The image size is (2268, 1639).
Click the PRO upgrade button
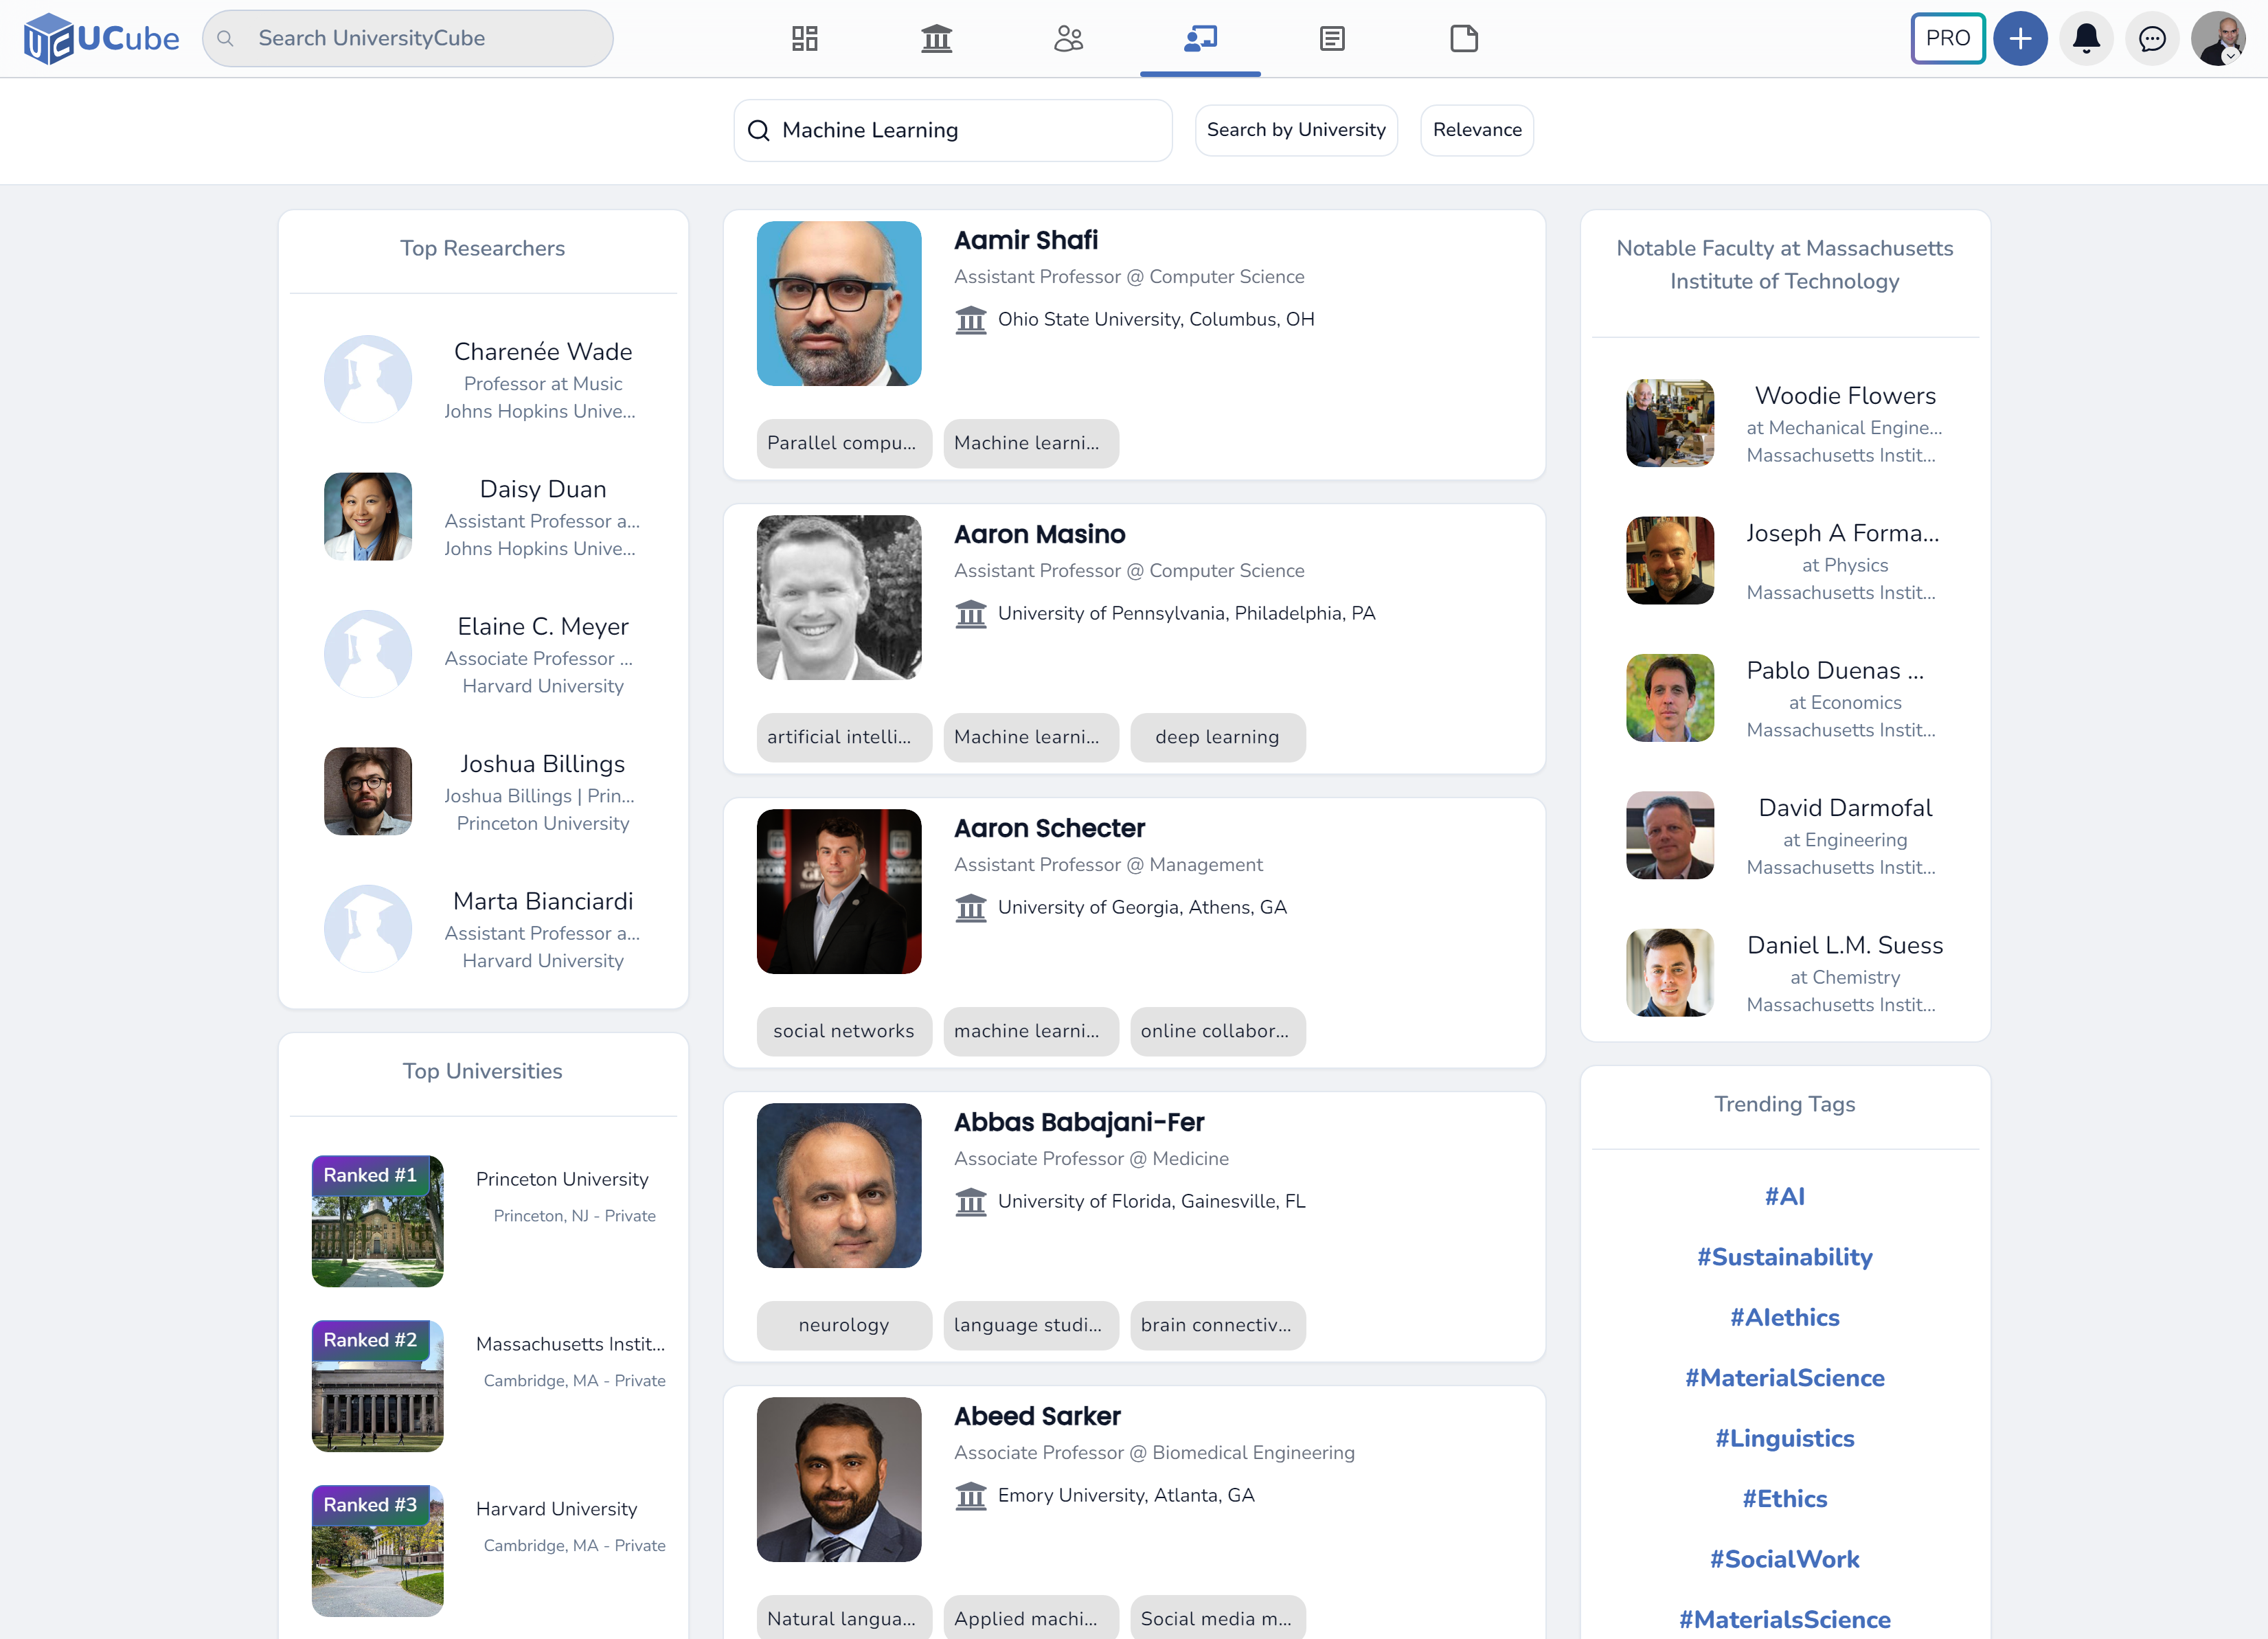1947,38
